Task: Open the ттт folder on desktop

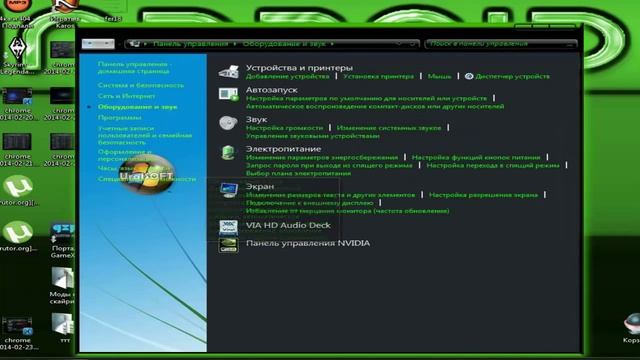Action: tap(64, 328)
